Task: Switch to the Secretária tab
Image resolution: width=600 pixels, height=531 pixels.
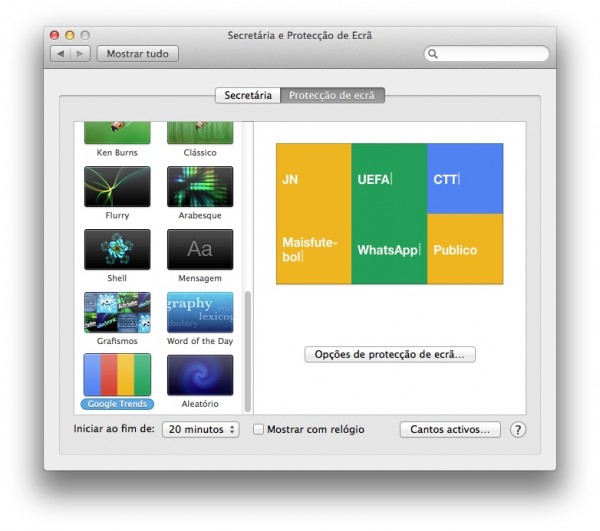Action: tap(248, 95)
